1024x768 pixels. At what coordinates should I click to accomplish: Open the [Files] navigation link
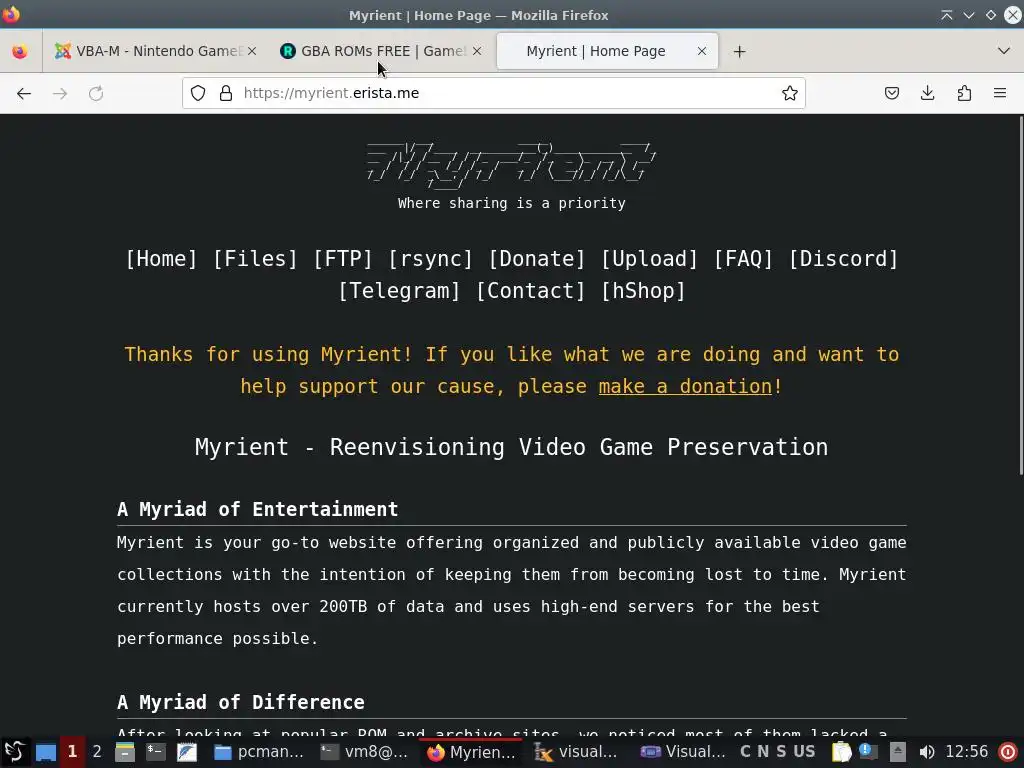pos(255,259)
